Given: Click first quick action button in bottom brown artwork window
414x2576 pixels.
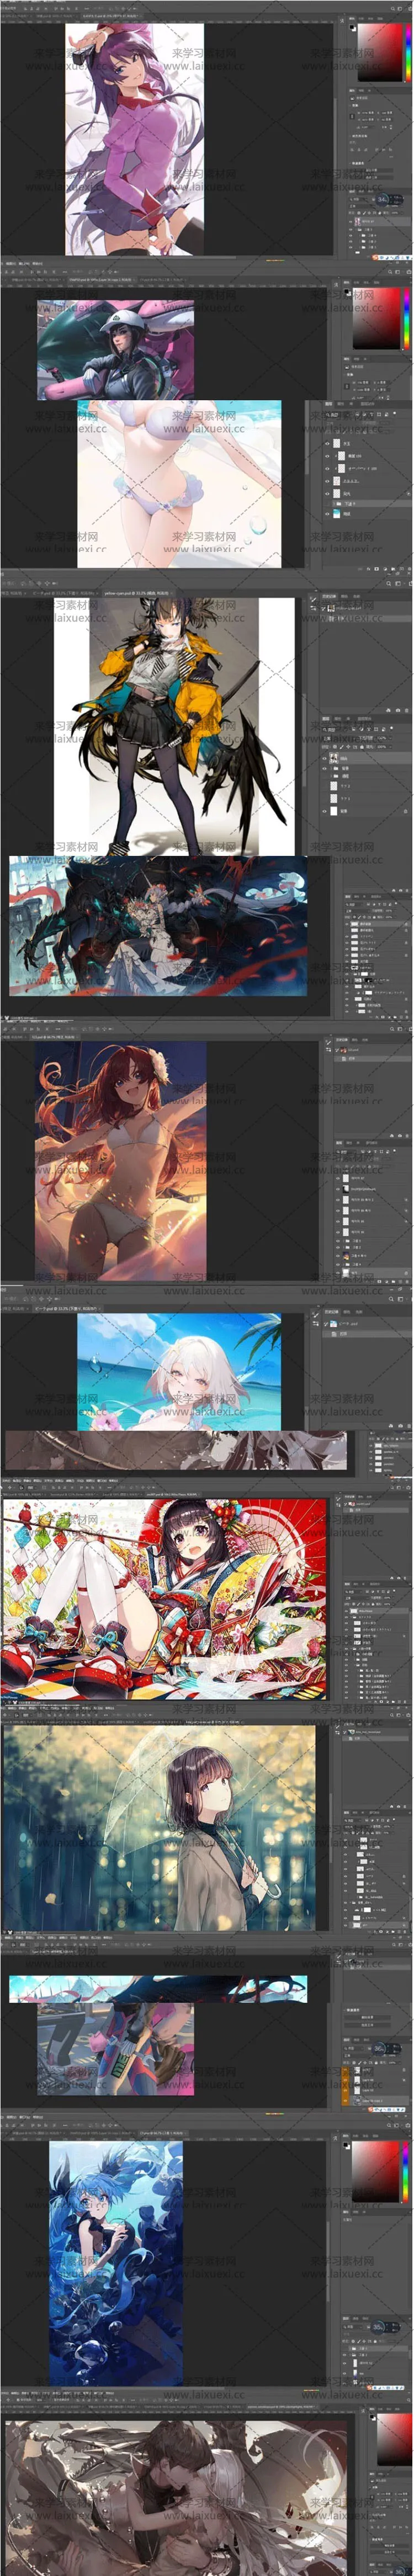Looking at the screenshot, I should [389, 2545].
